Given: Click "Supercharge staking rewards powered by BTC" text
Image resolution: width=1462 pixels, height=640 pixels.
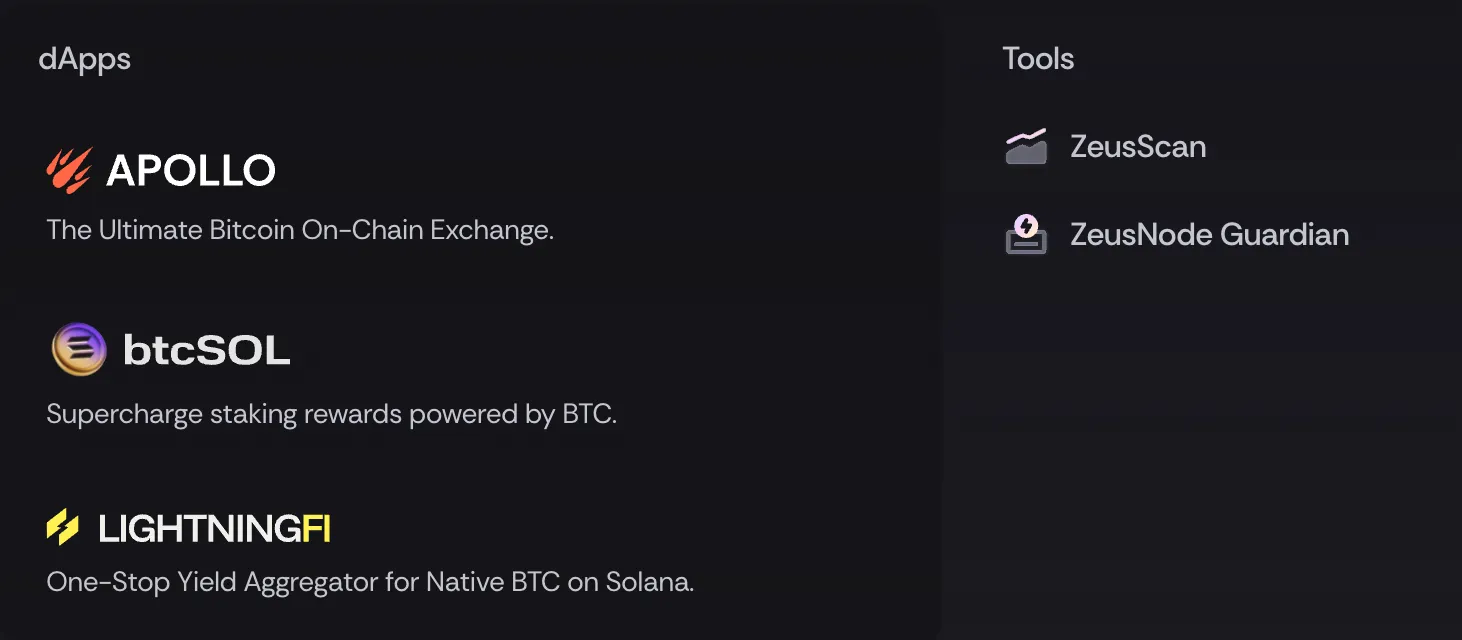Looking at the screenshot, I should pos(332,414).
